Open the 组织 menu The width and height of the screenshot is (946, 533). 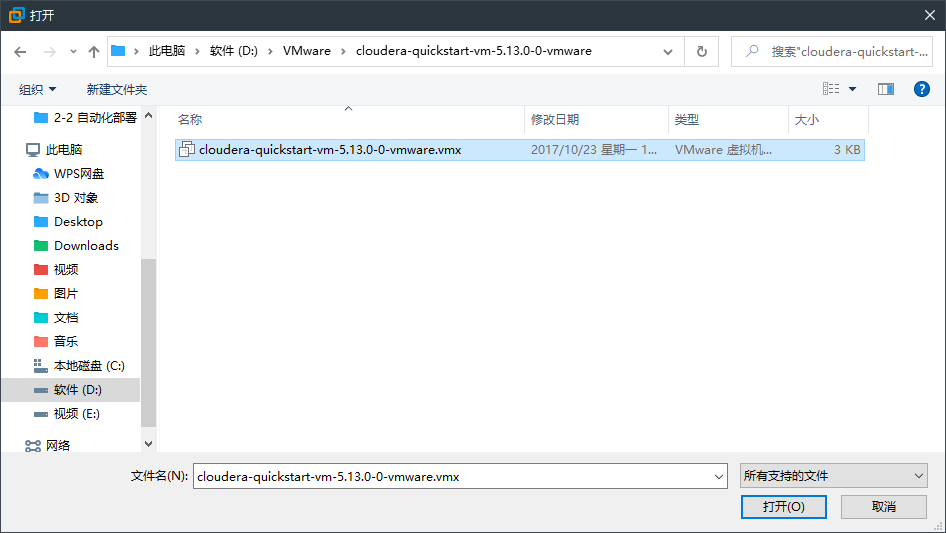(x=37, y=89)
